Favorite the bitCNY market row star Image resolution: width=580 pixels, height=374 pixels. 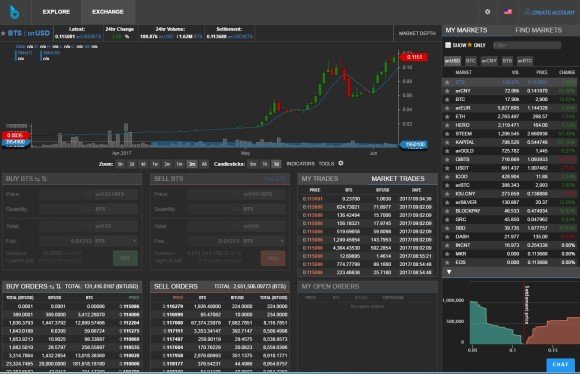pyautogui.click(x=447, y=91)
